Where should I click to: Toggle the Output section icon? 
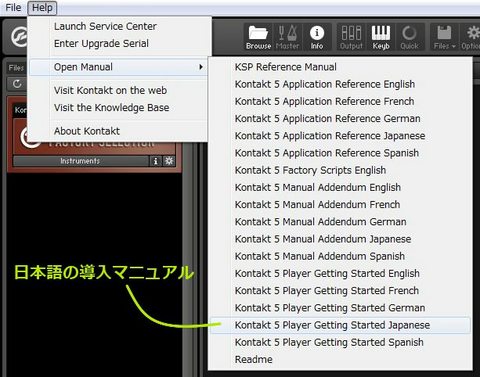351,37
